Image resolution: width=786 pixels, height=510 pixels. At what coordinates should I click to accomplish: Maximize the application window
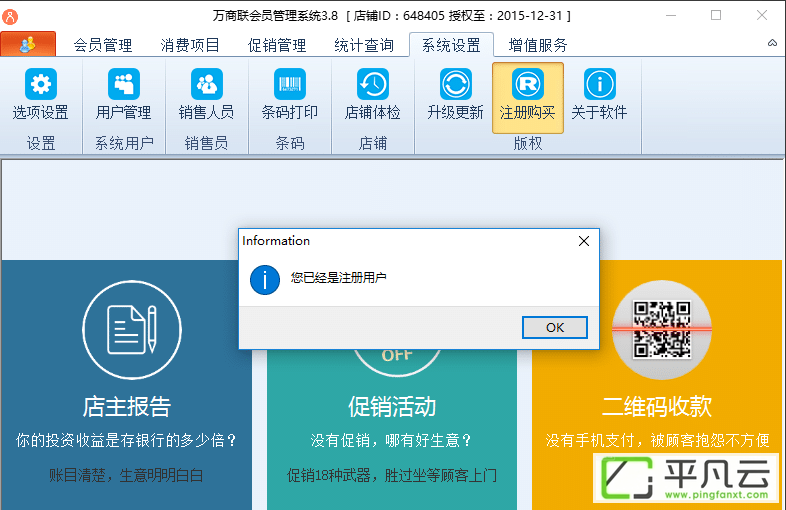tap(716, 16)
